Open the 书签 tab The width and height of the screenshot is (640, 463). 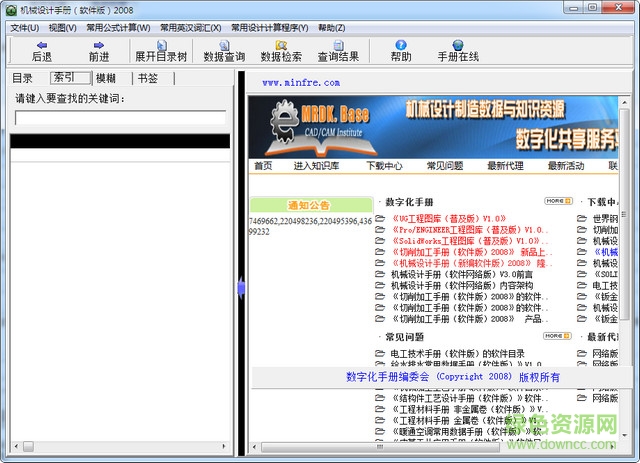tap(148, 78)
